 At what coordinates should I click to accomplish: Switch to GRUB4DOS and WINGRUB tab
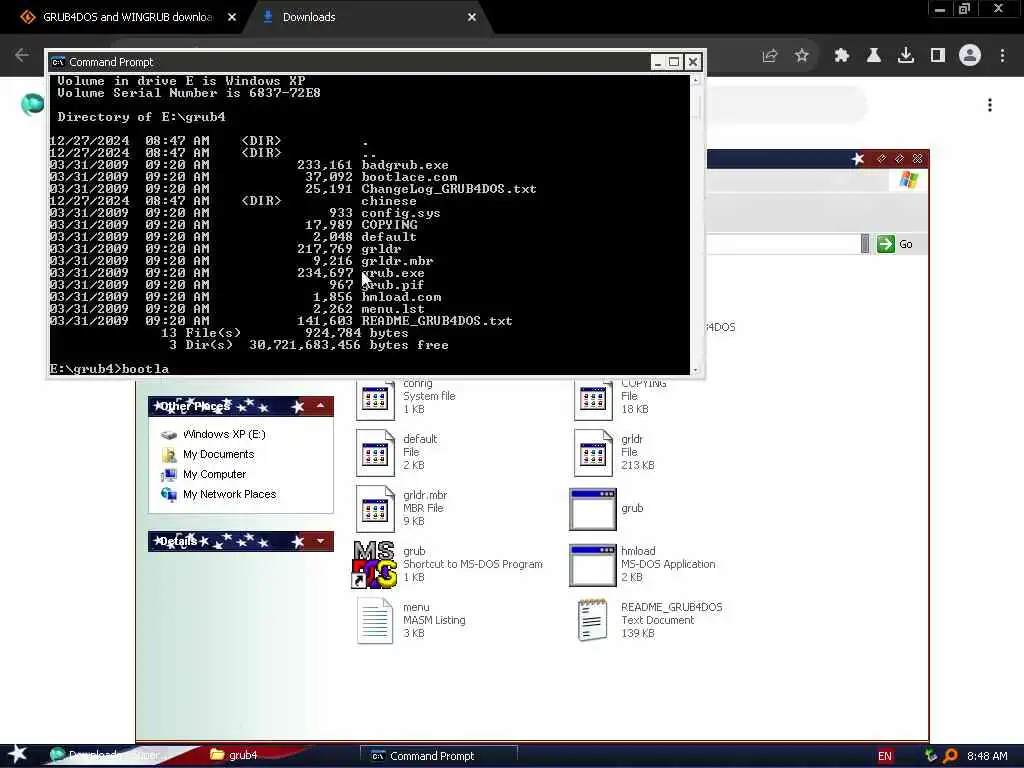[x=127, y=17]
